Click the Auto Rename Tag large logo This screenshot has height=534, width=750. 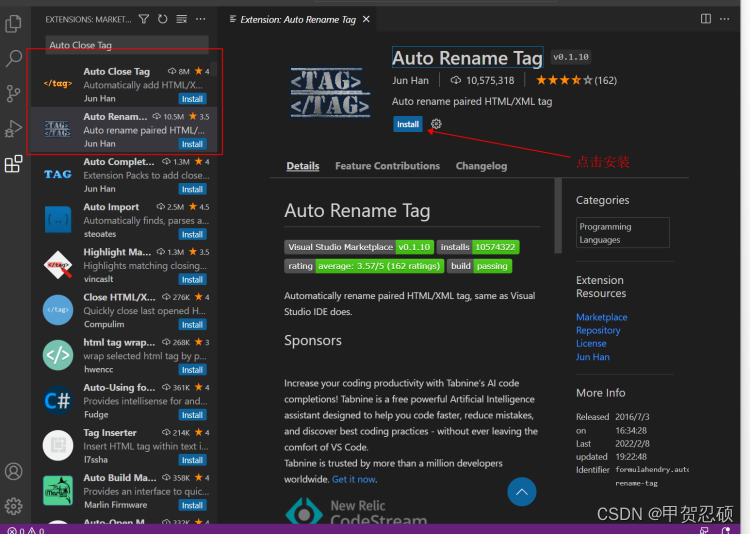click(x=330, y=92)
